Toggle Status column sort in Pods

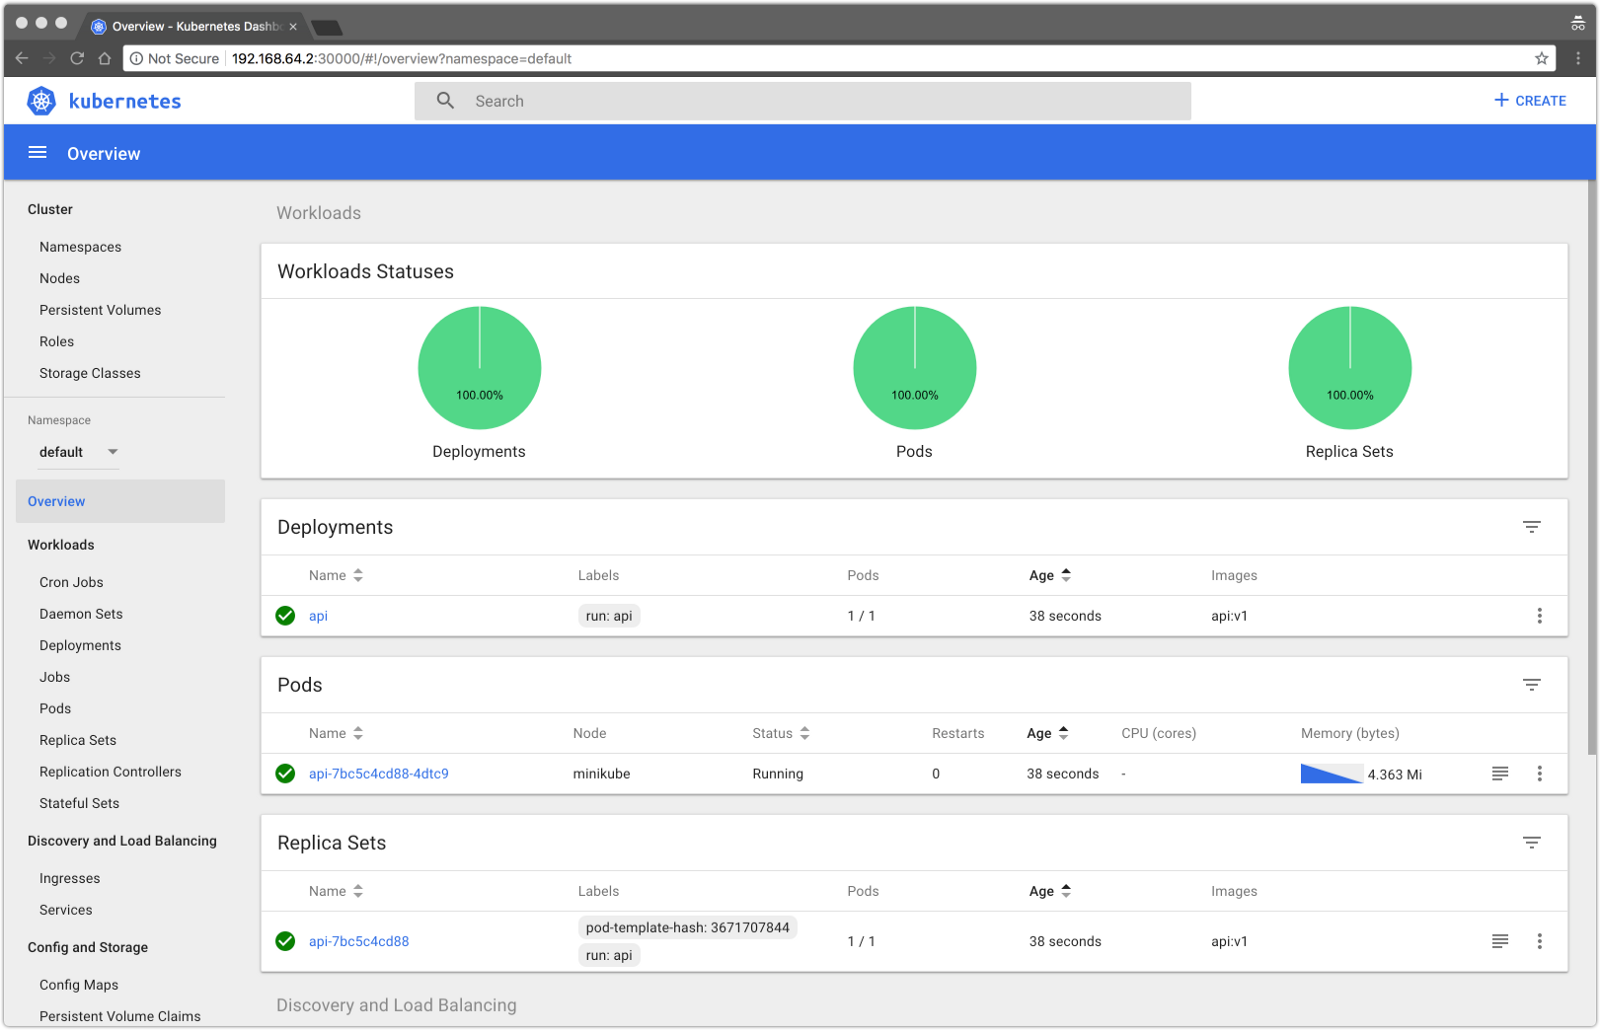[781, 733]
